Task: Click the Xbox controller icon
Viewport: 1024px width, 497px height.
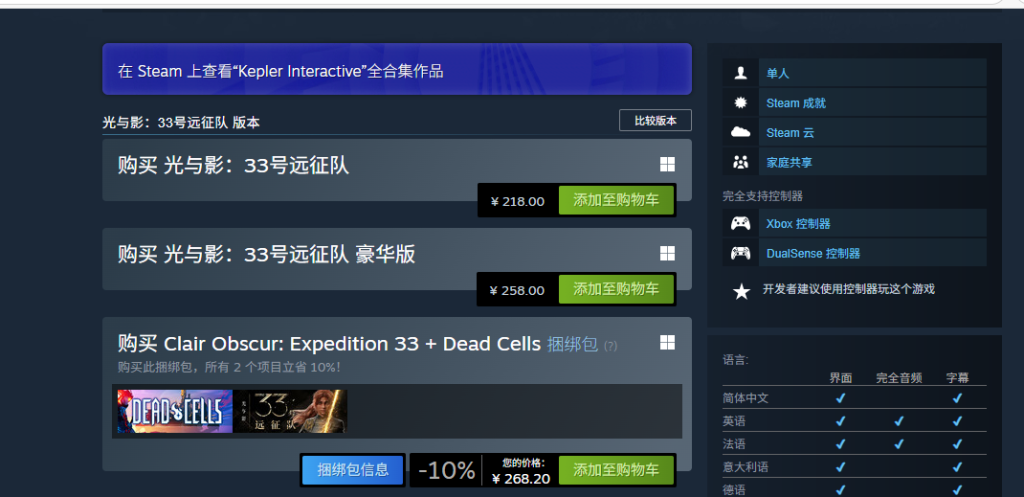Action: click(741, 223)
